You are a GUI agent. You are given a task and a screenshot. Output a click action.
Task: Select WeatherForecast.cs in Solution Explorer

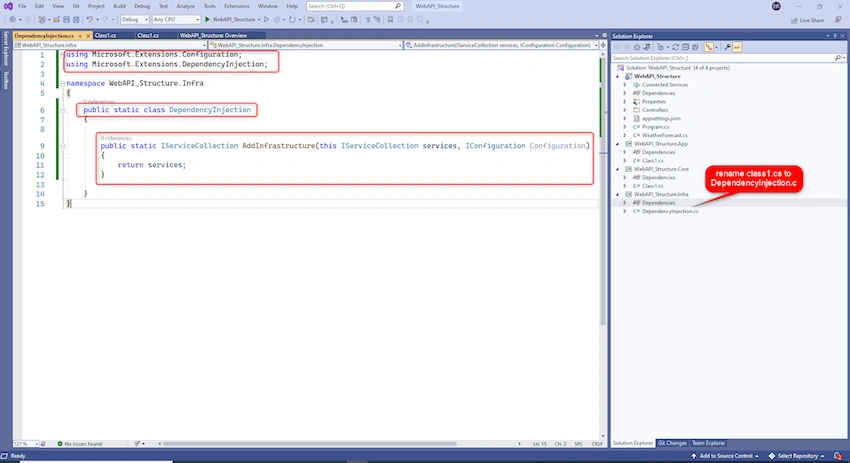click(x=665, y=136)
